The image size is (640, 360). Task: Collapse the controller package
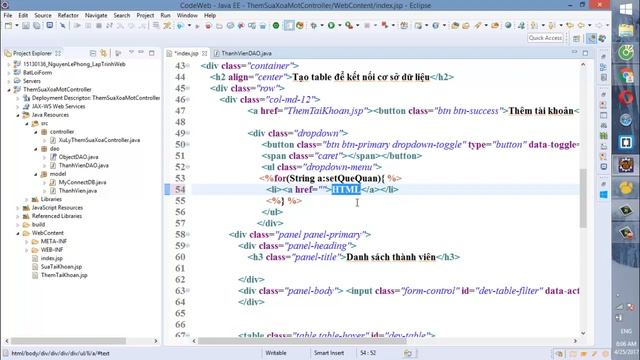tap(36, 132)
